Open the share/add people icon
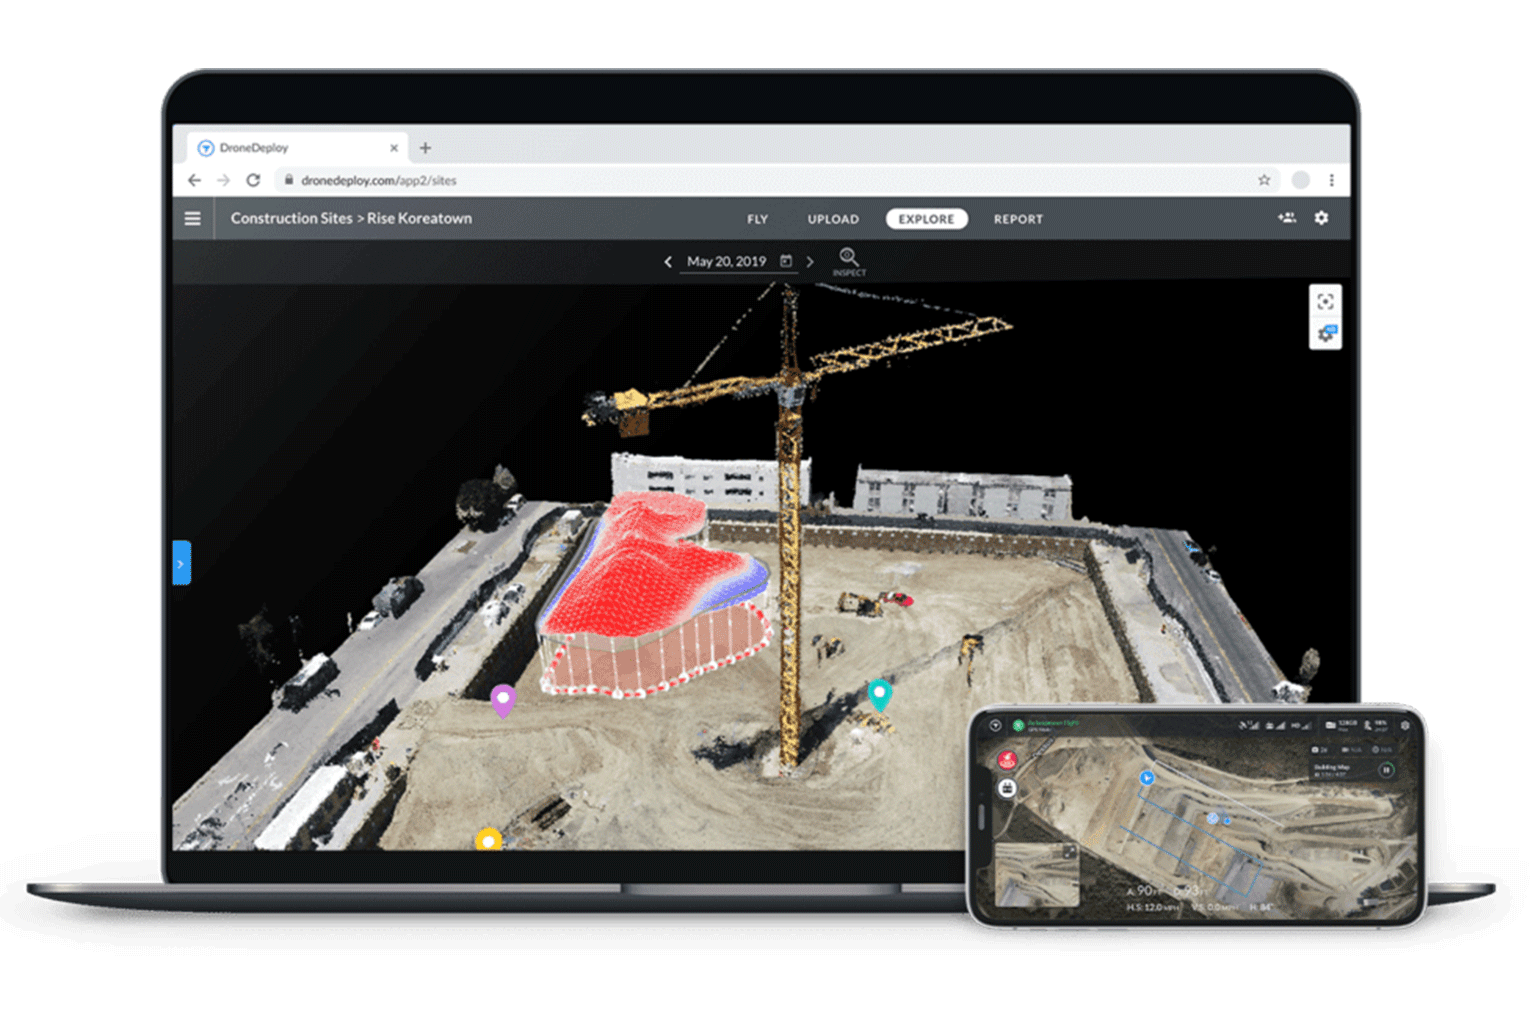Screen dimensions: 1536x1024 click(x=1287, y=217)
